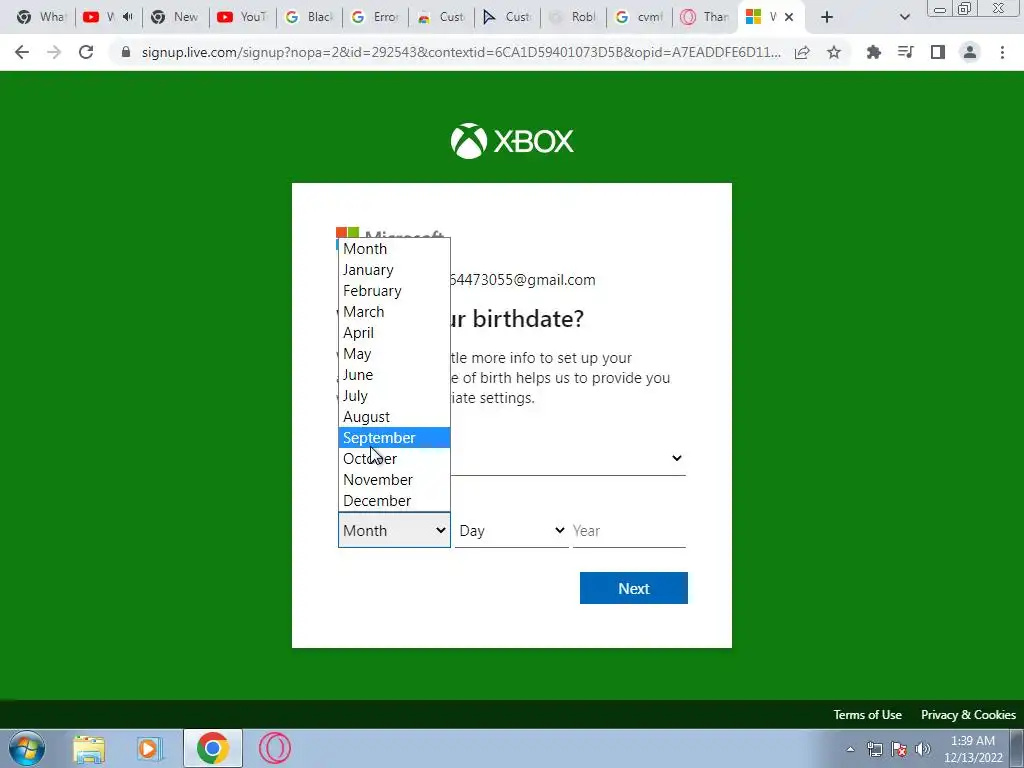This screenshot has width=1024, height=768.
Task: Switch to the first 'Wha' tab
Action: tap(40, 17)
